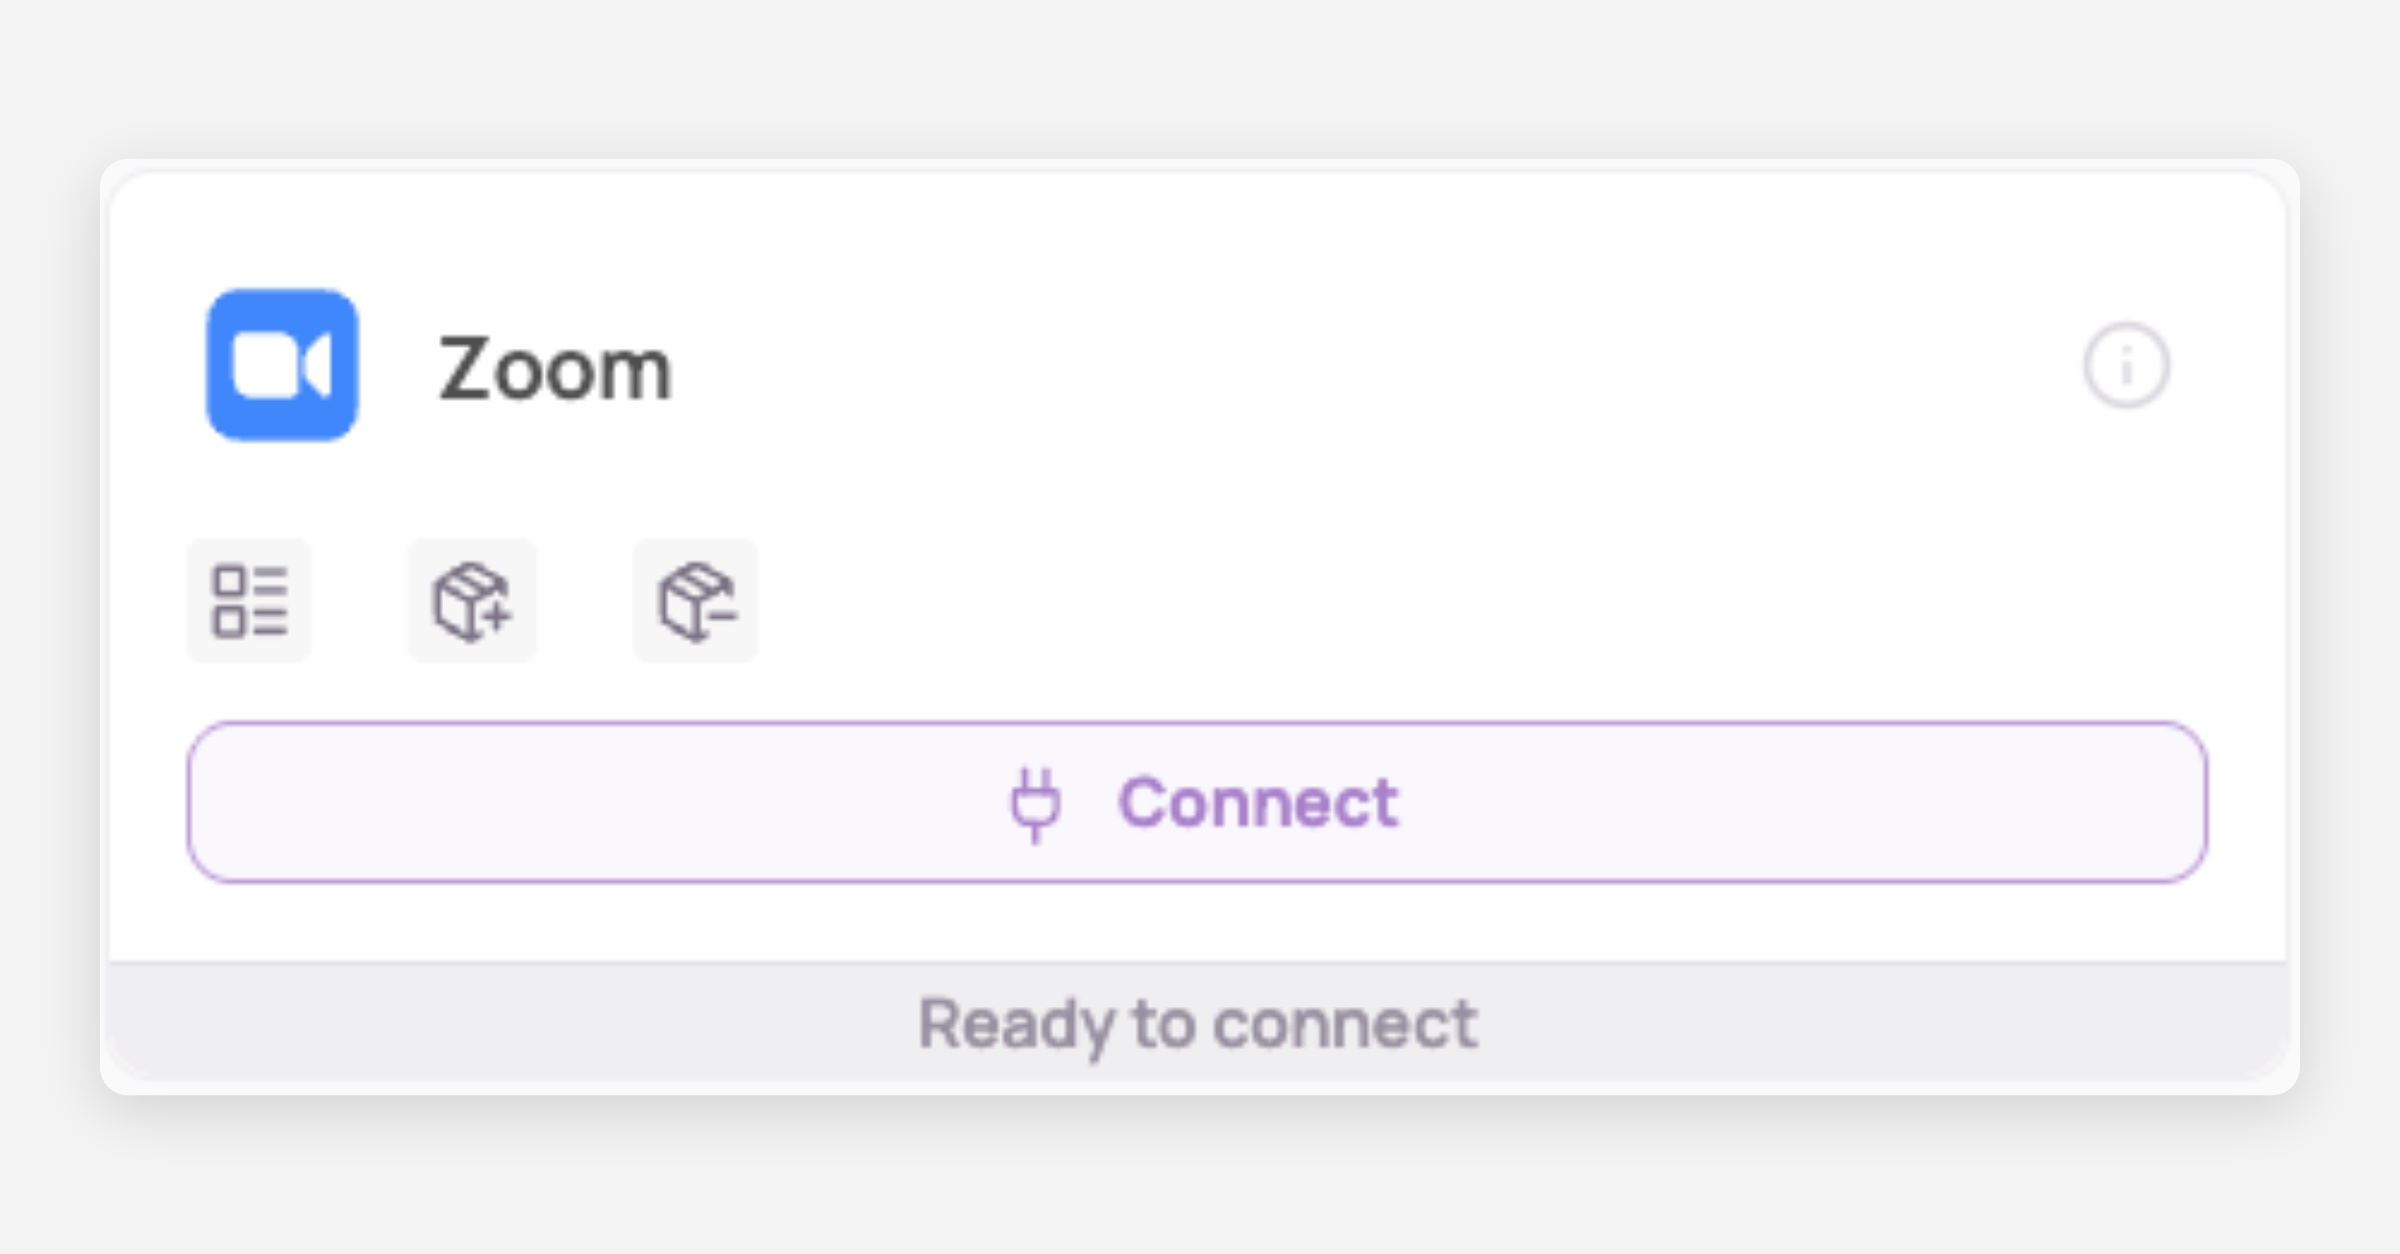The height and width of the screenshot is (1254, 2400).
Task: Click the purple plug symbol
Action: [x=1035, y=803]
